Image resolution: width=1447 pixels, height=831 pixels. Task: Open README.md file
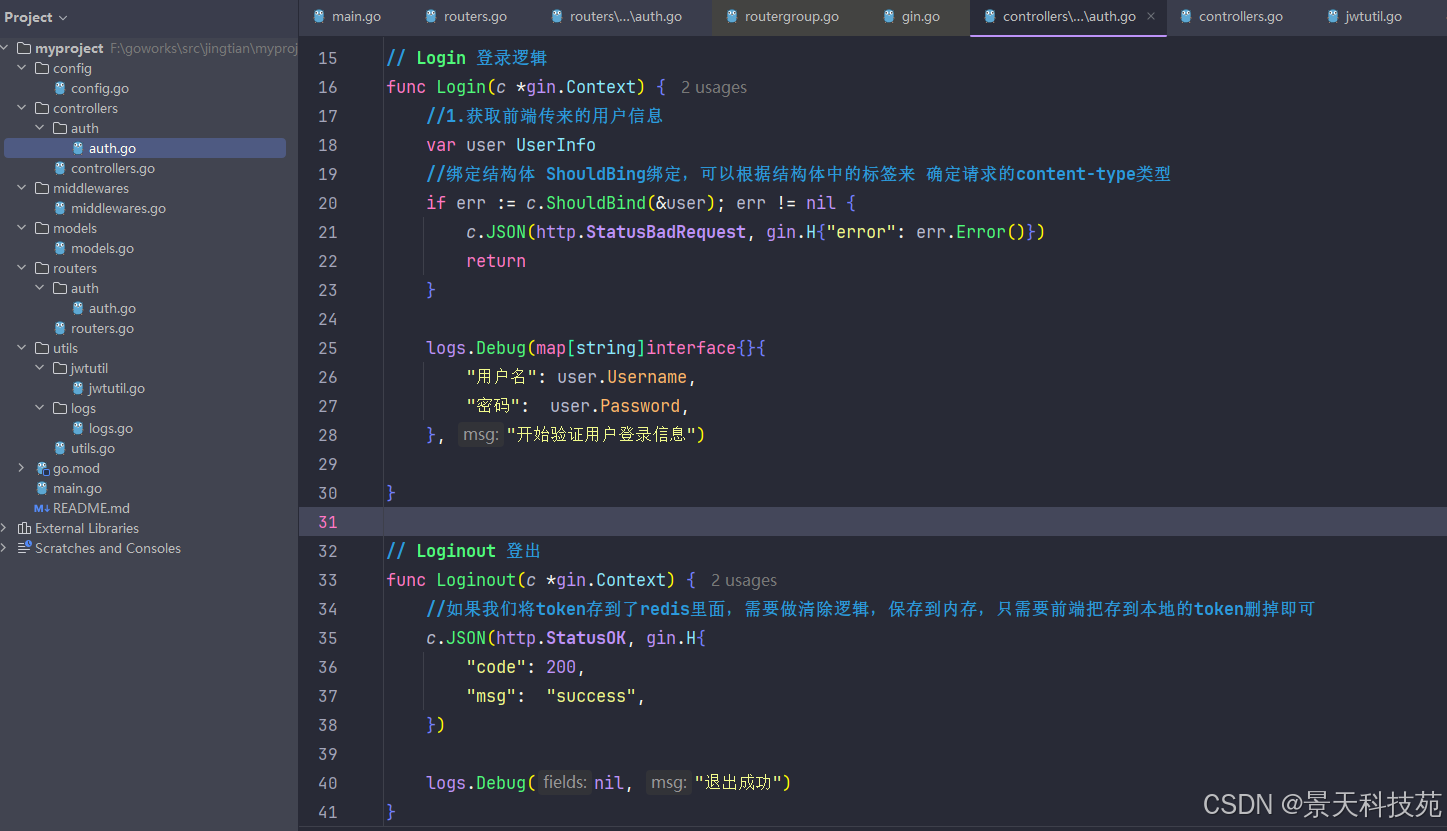pos(91,508)
